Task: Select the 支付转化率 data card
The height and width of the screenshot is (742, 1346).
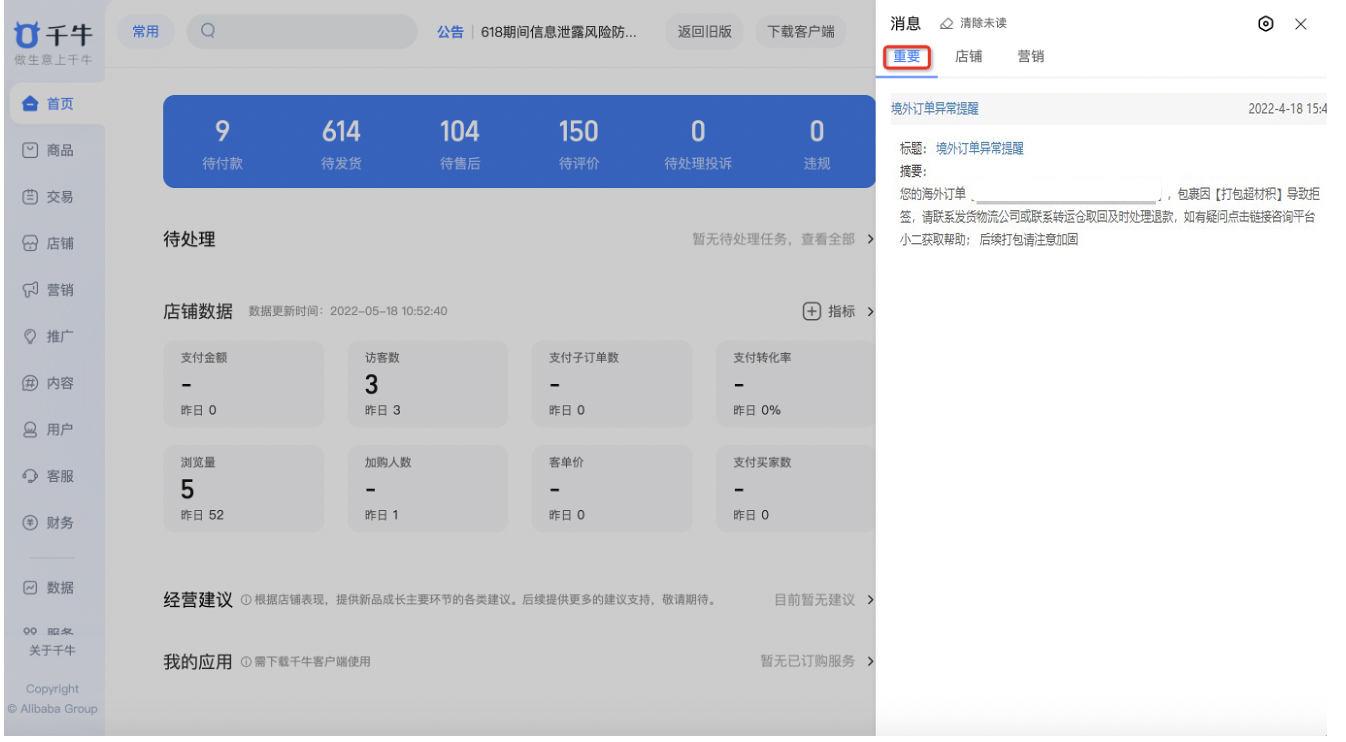Action: (796, 384)
